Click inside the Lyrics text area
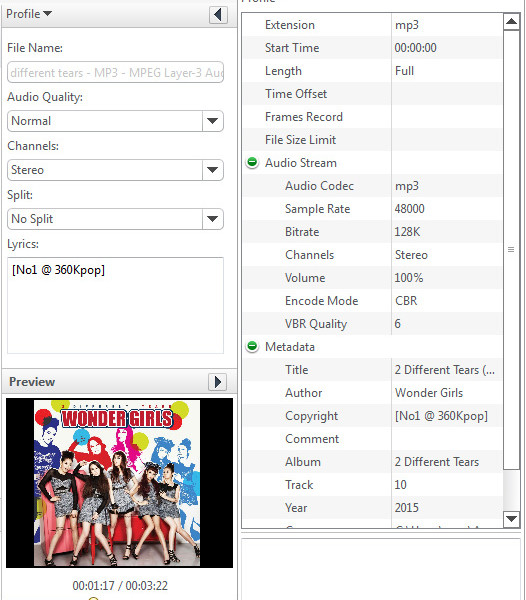 [115, 305]
